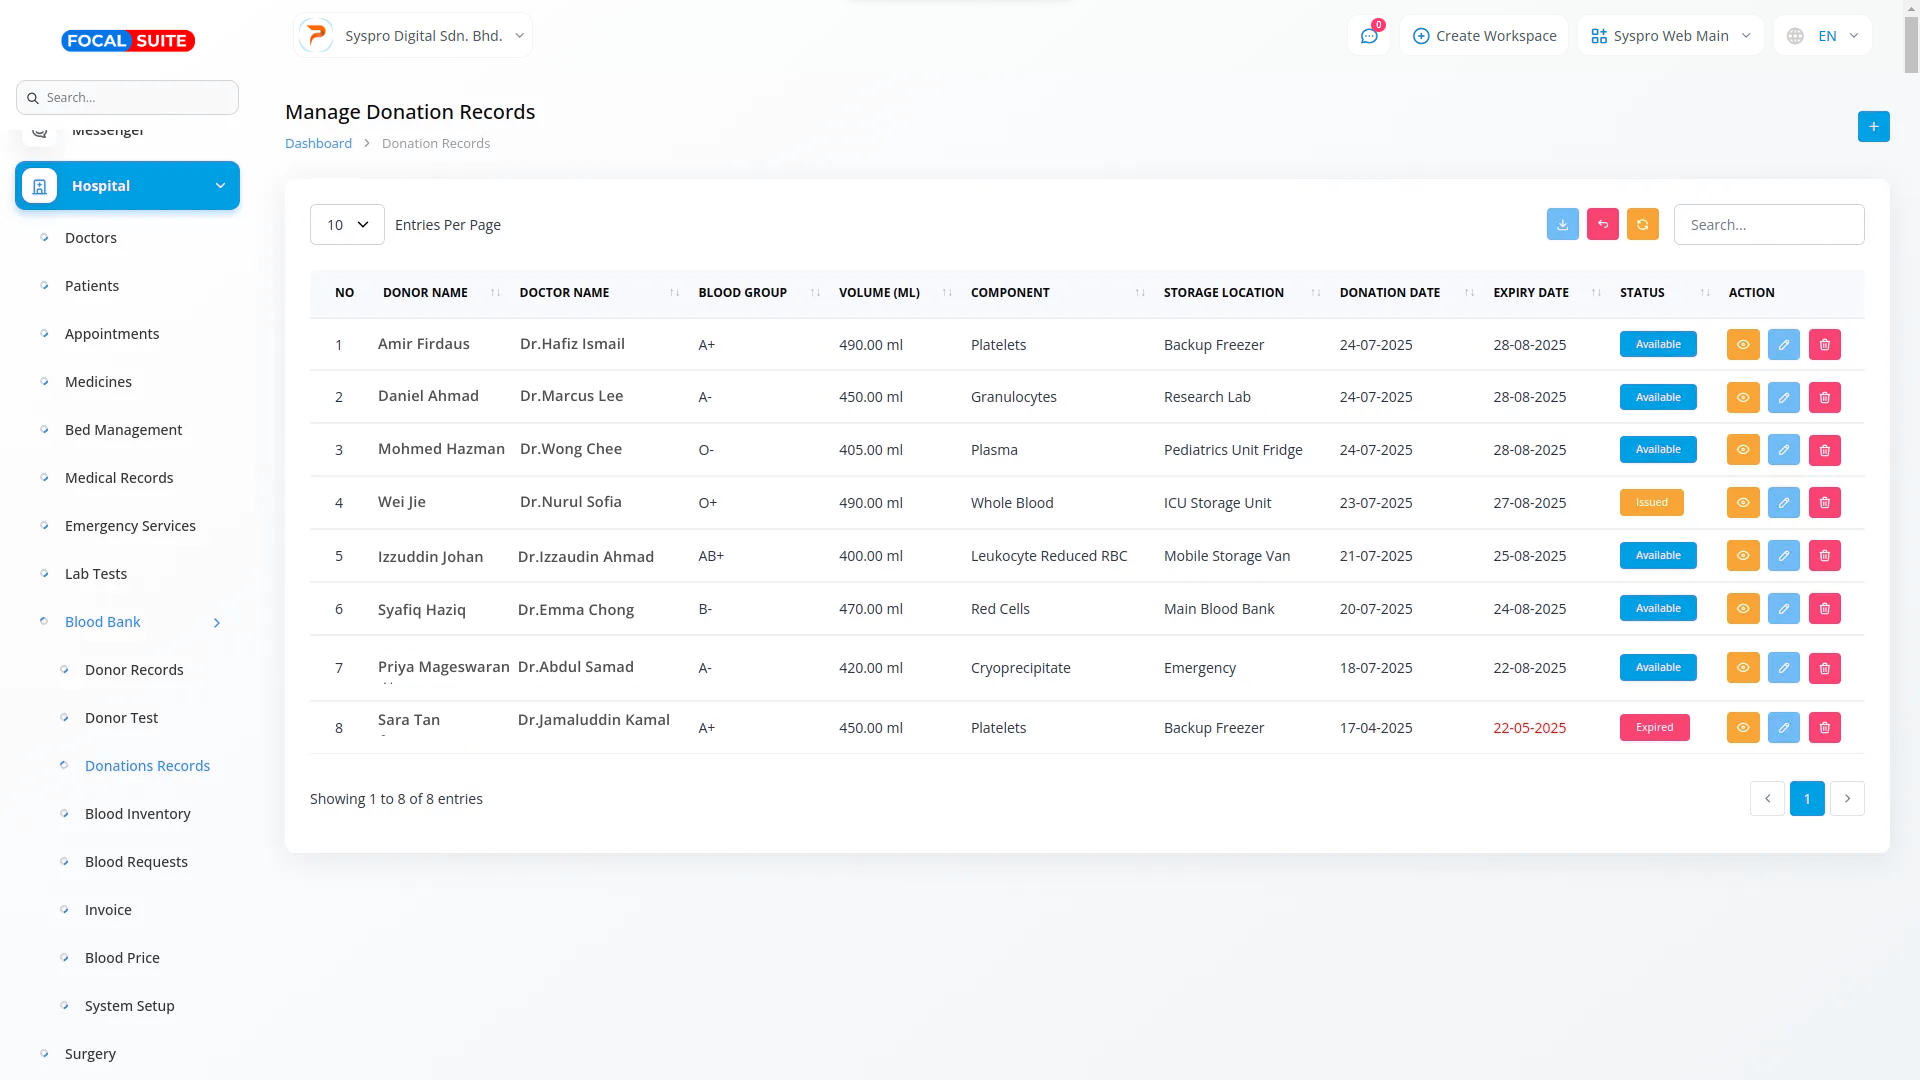Click the red undo arrow icon
Screen dimensions: 1920x1080
point(1602,225)
